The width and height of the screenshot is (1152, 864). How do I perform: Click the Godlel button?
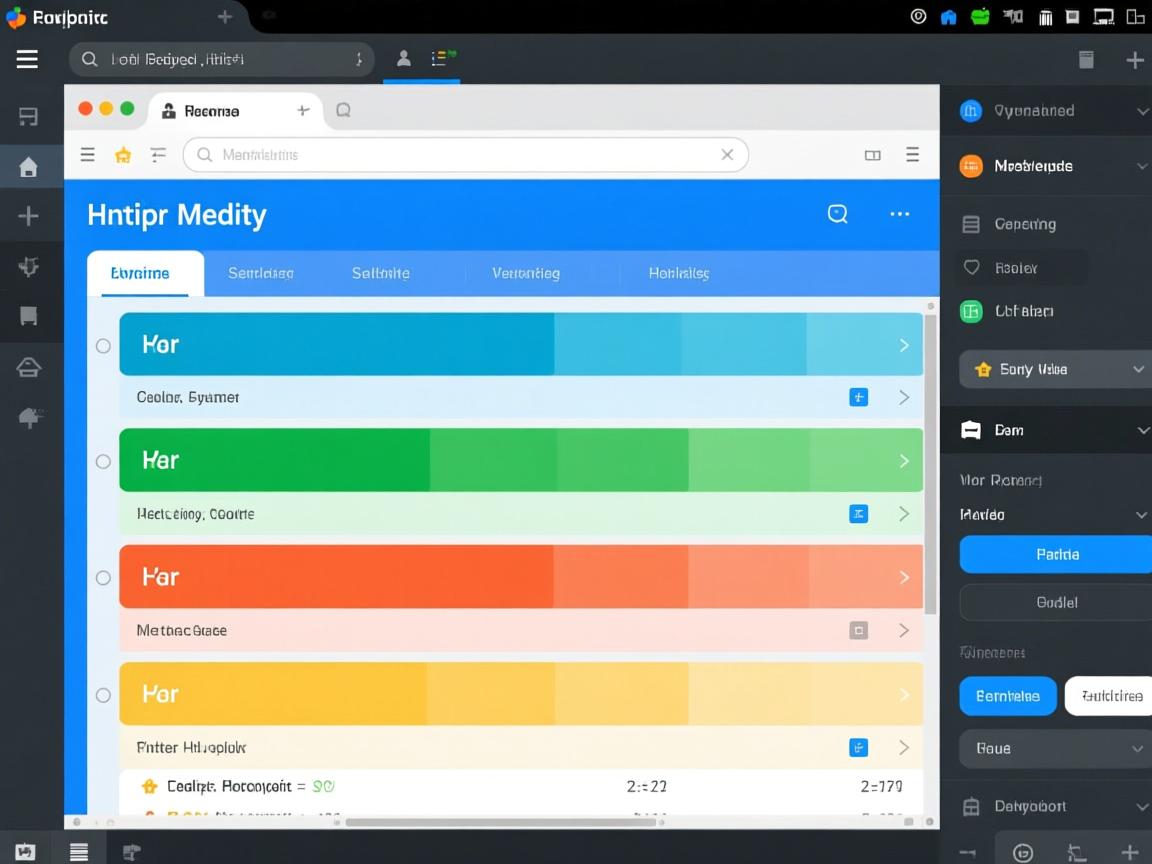click(x=1055, y=602)
